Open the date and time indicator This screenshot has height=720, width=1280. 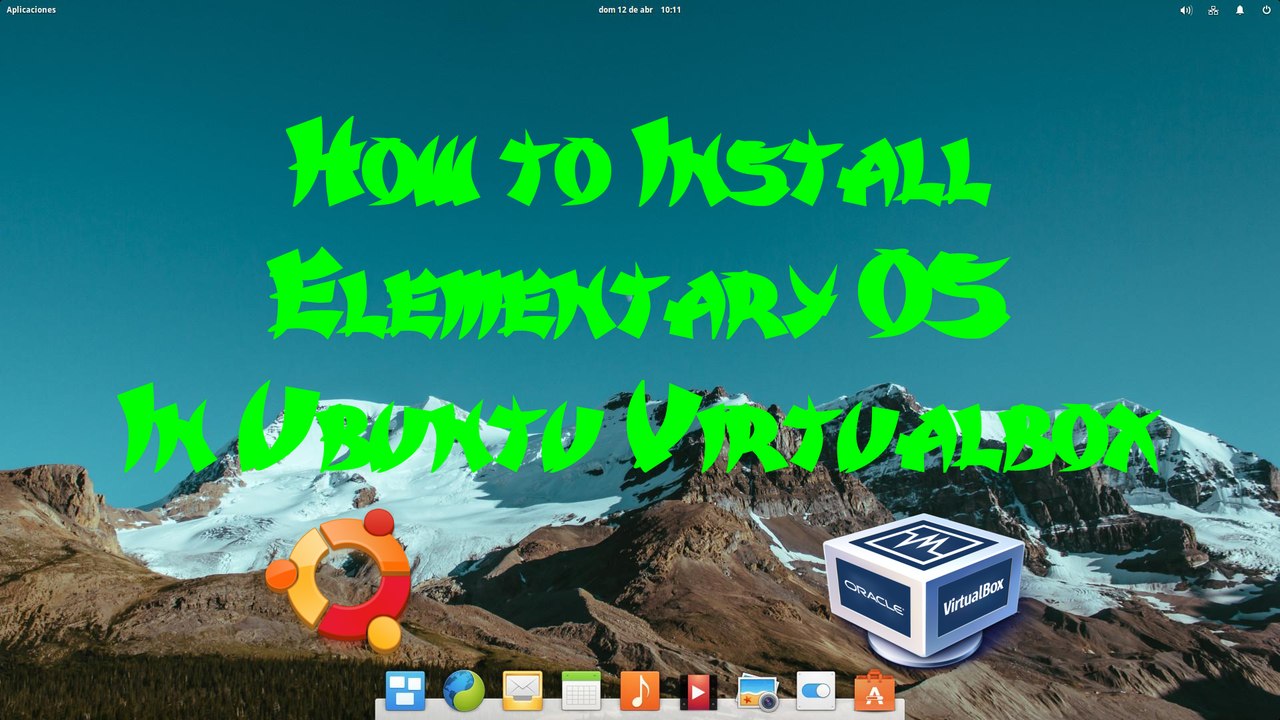coord(640,10)
